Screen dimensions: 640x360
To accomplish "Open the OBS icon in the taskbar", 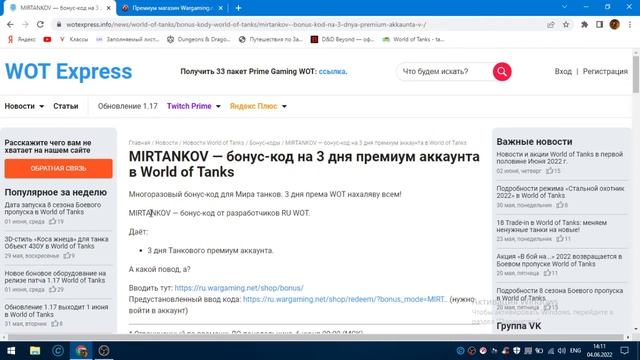I will [x=104, y=351].
